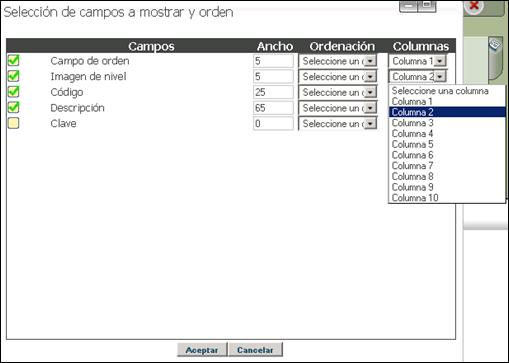
Task: Click the 'Descripción' field label
Action: 77,108
